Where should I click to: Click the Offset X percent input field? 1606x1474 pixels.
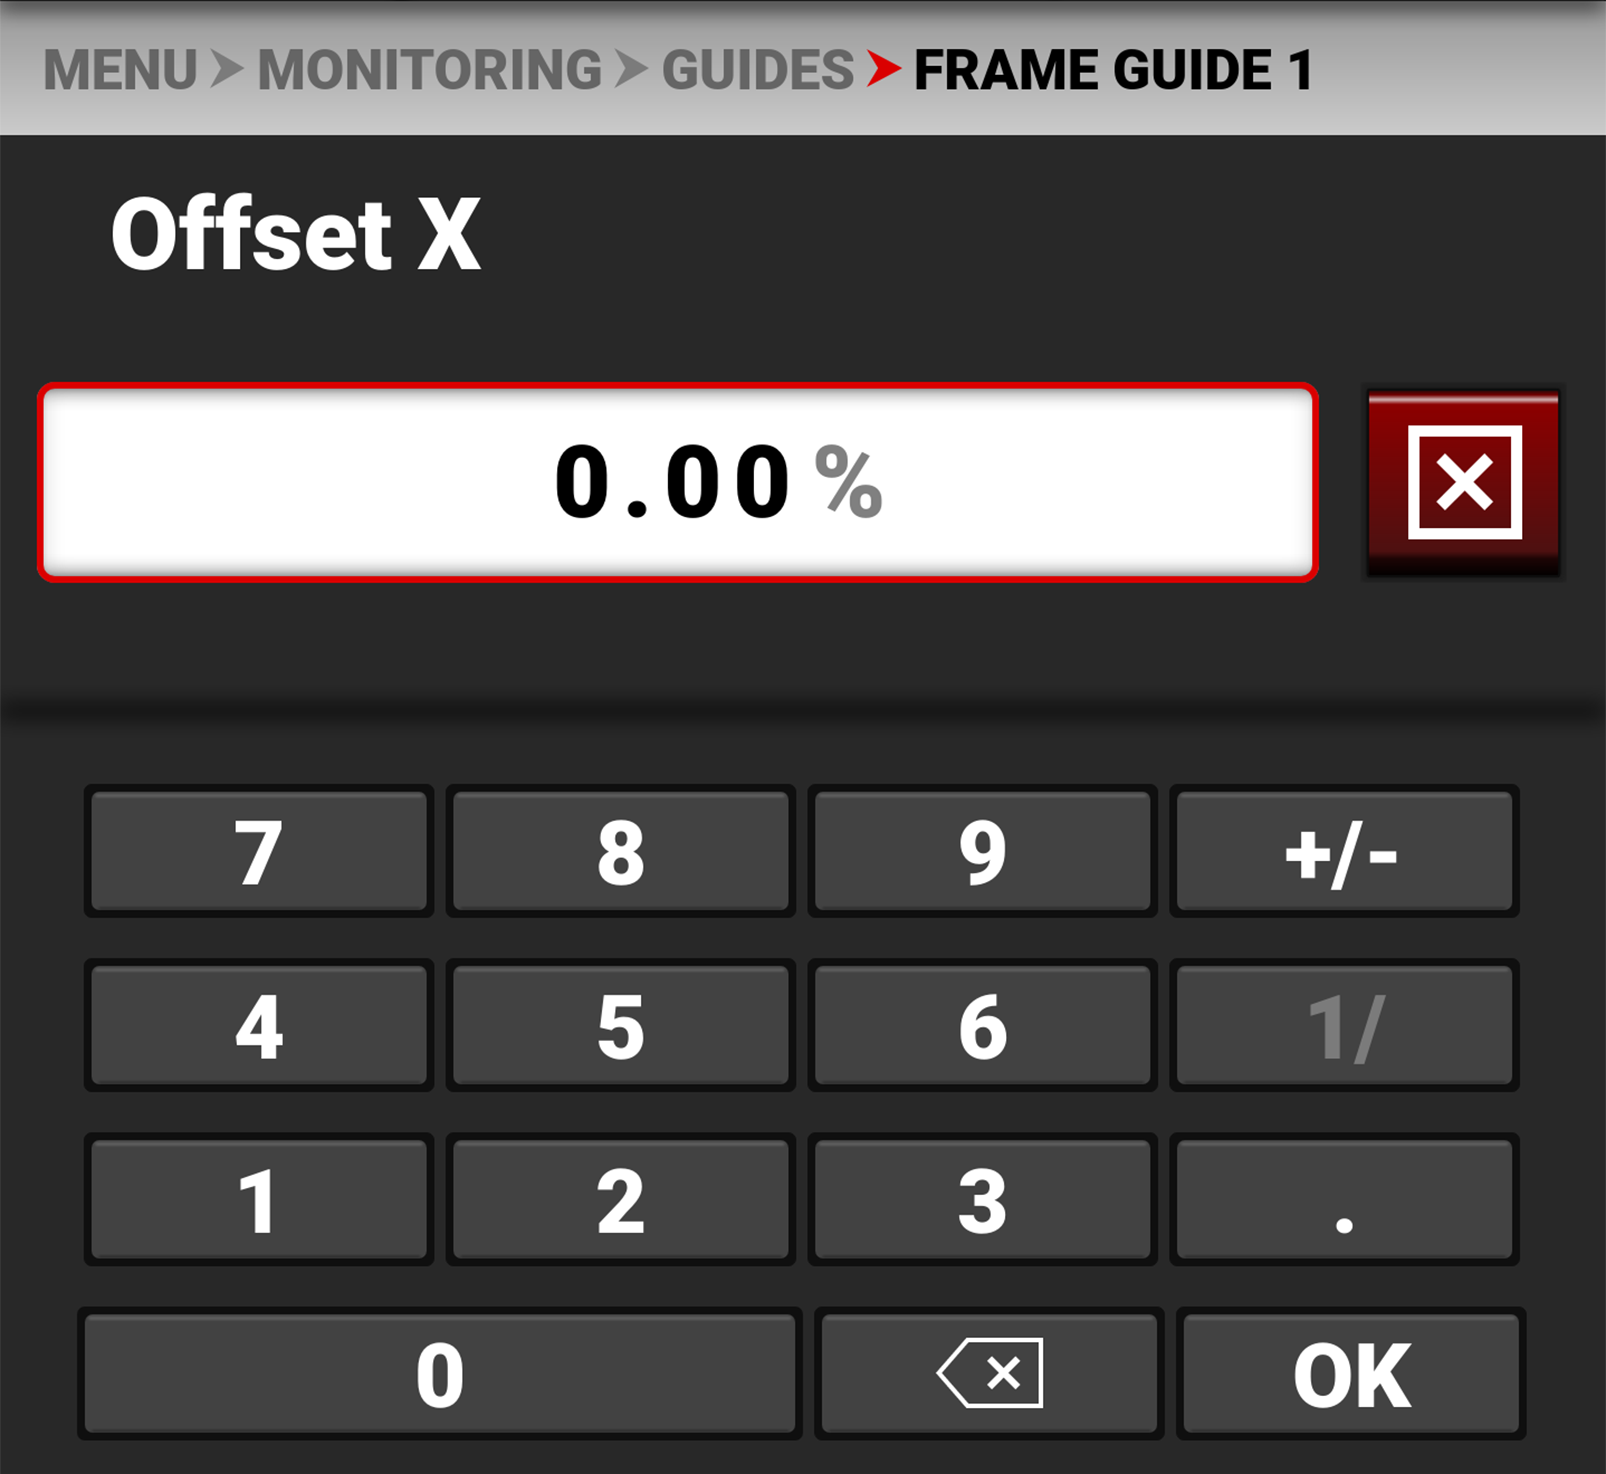click(678, 482)
